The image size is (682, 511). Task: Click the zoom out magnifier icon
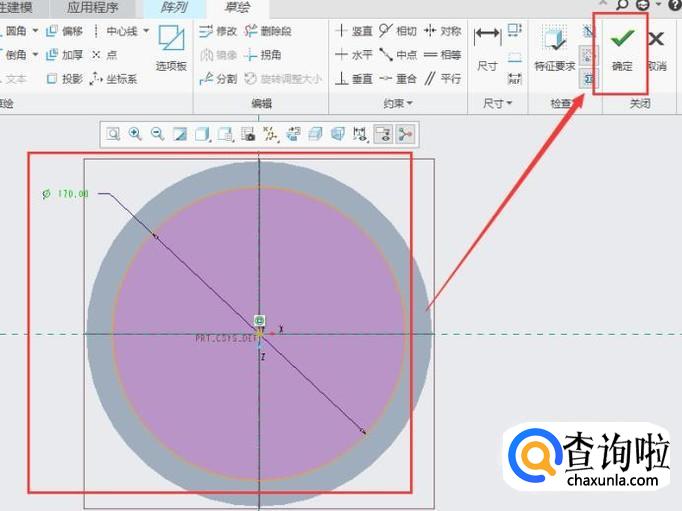[157, 134]
